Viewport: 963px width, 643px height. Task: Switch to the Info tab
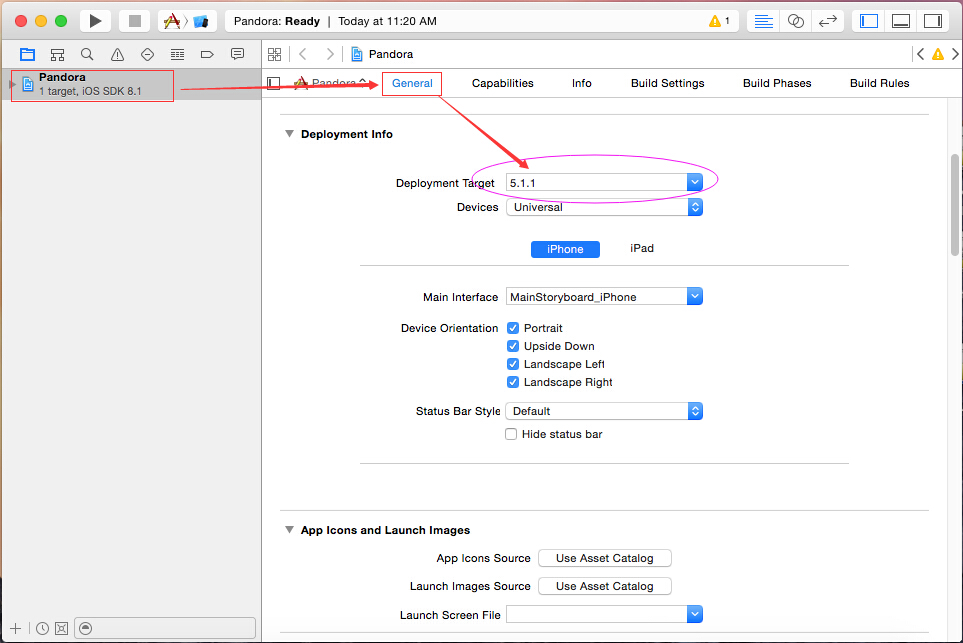pyautogui.click(x=582, y=83)
